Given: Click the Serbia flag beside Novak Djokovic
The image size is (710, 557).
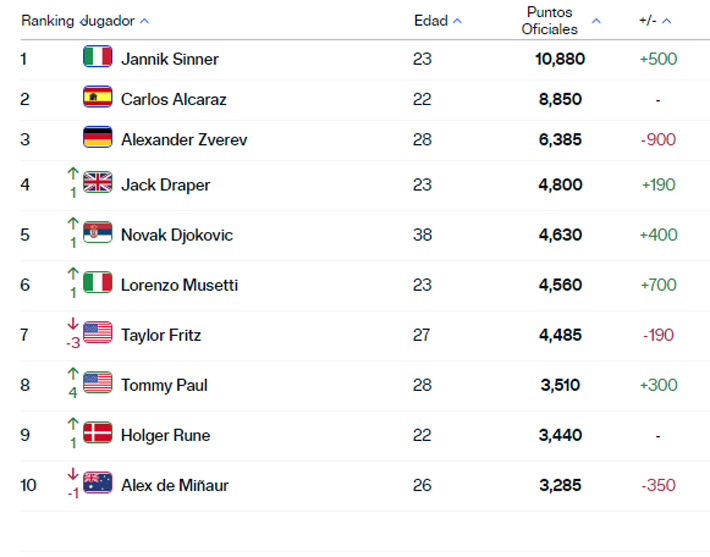Looking at the screenshot, I should pos(97,232).
